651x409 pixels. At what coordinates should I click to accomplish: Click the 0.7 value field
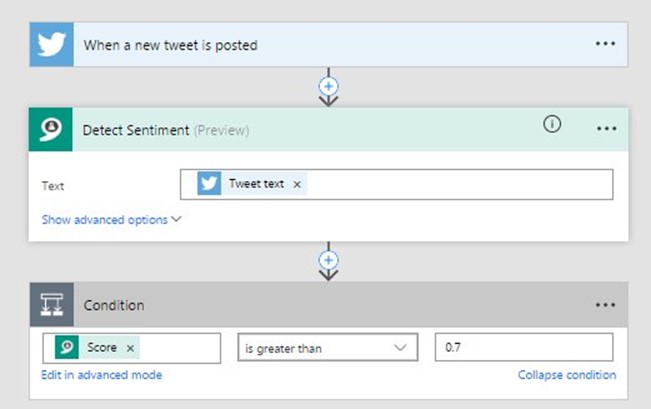click(x=523, y=348)
